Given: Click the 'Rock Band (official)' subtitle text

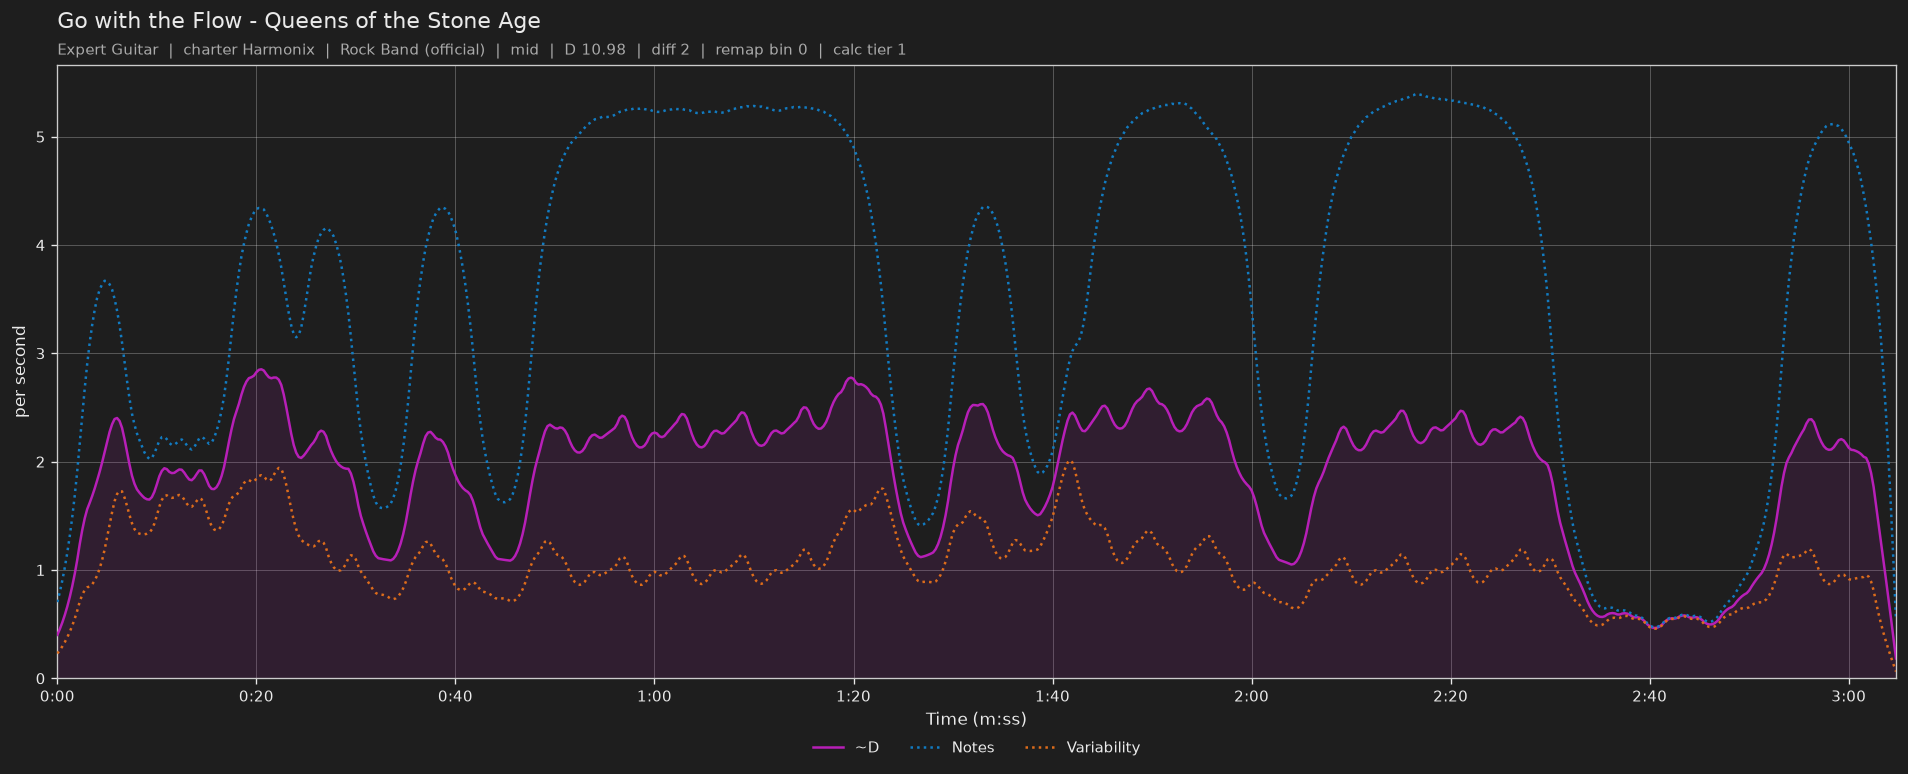Looking at the screenshot, I should [x=412, y=50].
